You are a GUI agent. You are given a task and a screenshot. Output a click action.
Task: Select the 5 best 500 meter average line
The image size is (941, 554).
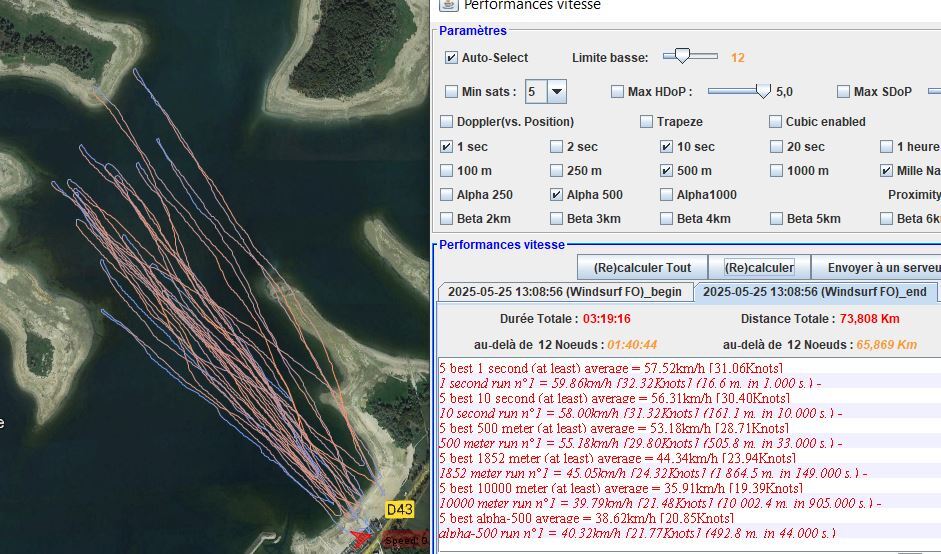pos(690,428)
